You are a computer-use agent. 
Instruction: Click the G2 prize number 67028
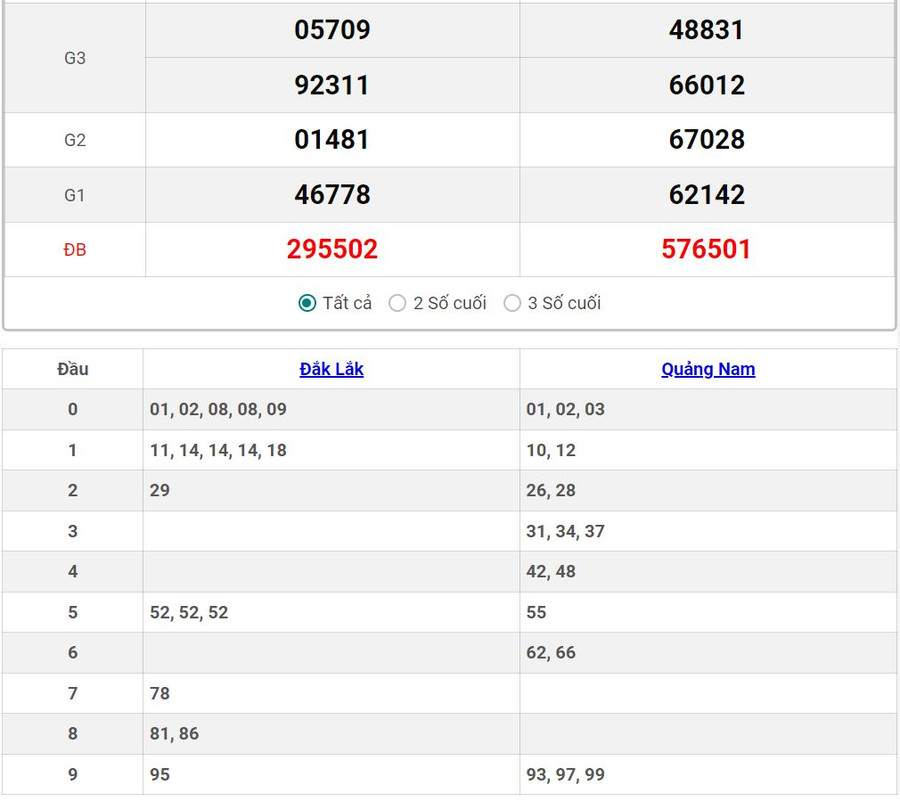coord(706,139)
